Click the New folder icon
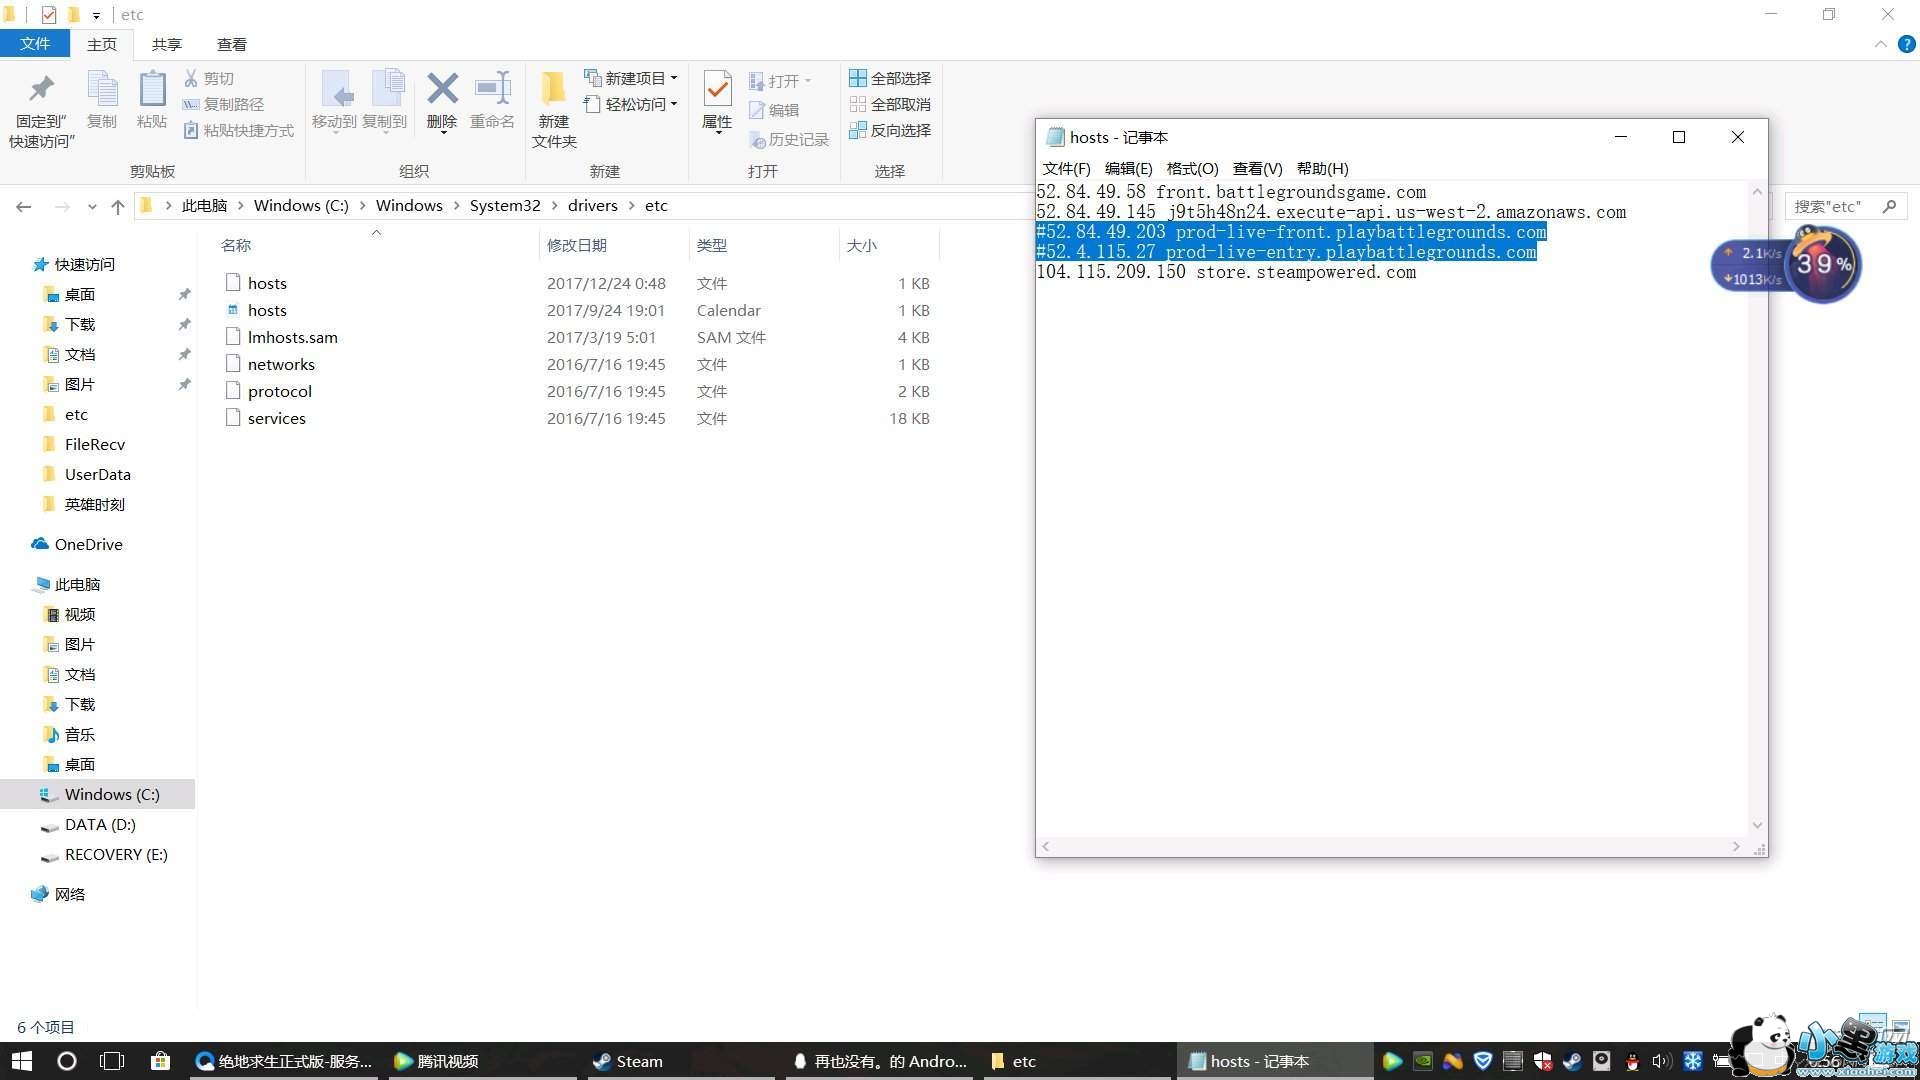The width and height of the screenshot is (1920, 1080). tap(552, 90)
